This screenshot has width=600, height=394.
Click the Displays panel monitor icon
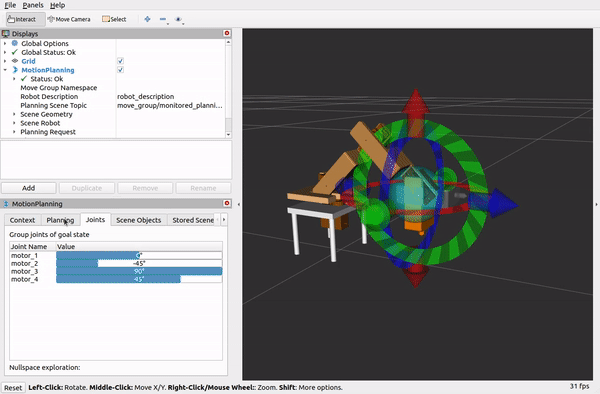pos(6,34)
